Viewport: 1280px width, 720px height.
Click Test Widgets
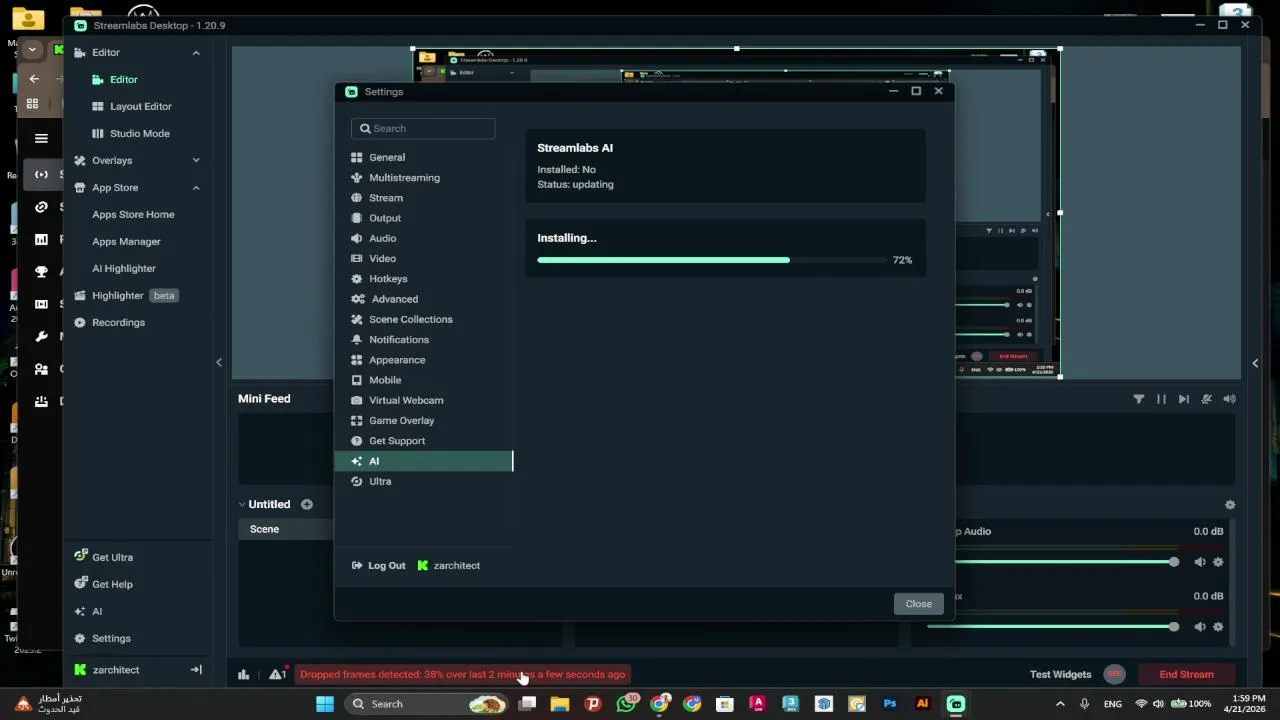pos(1060,675)
